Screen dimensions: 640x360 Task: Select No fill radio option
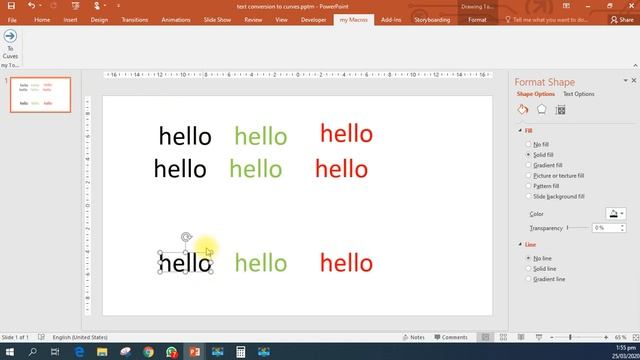(x=528, y=144)
